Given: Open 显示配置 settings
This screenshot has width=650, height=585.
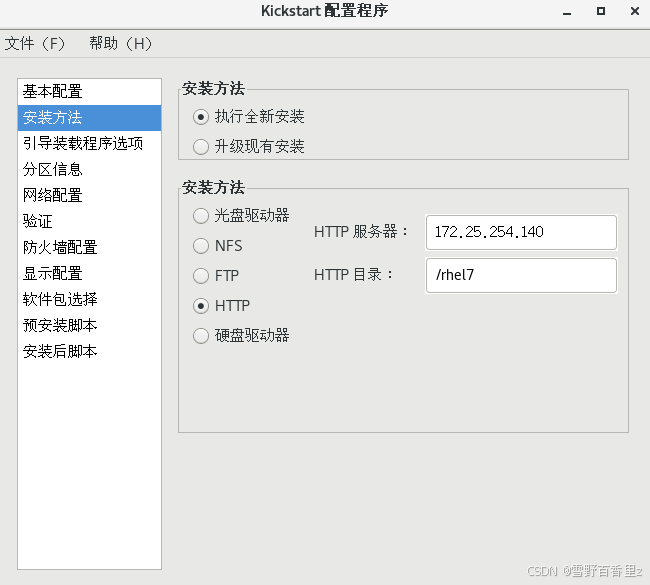Looking at the screenshot, I should tap(89, 274).
